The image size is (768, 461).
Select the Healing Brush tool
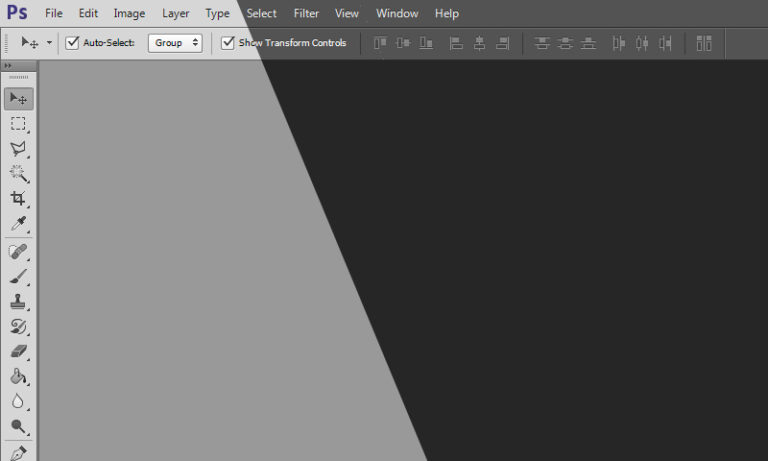[x=18, y=251]
